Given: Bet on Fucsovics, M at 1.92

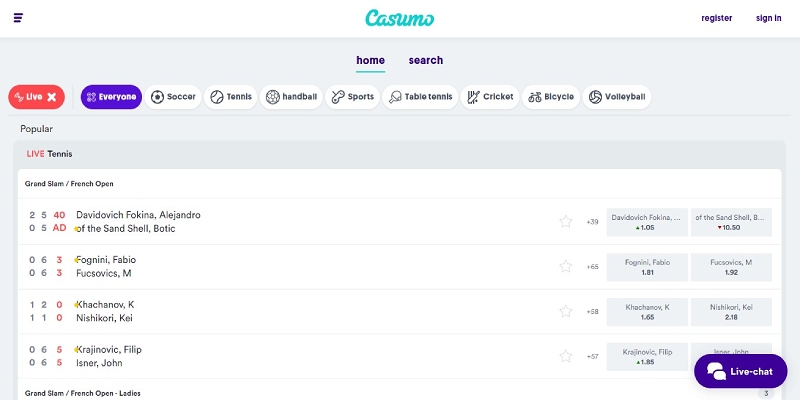Looking at the screenshot, I should coord(731,267).
